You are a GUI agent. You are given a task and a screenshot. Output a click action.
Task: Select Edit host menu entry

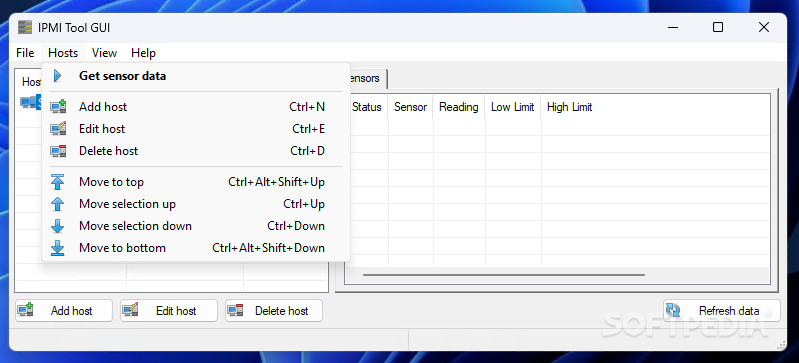196,129
